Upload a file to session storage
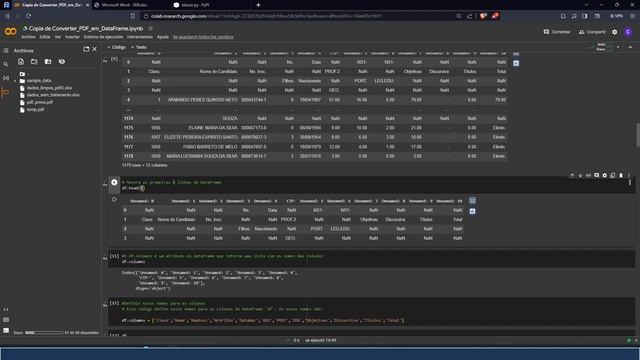 [21, 62]
